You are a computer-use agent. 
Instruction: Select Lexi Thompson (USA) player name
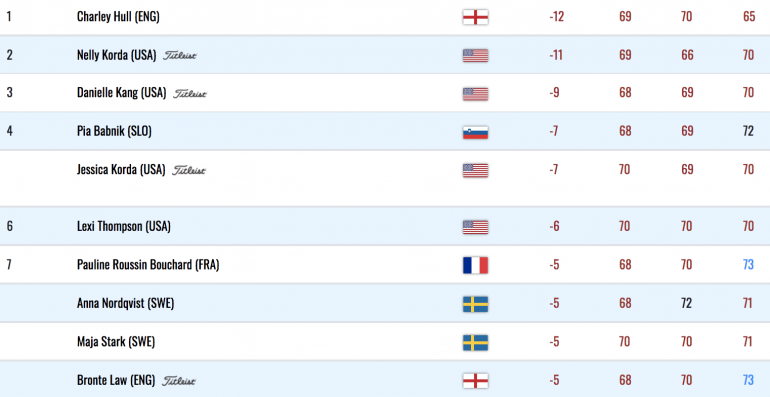(x=124, y=227)
